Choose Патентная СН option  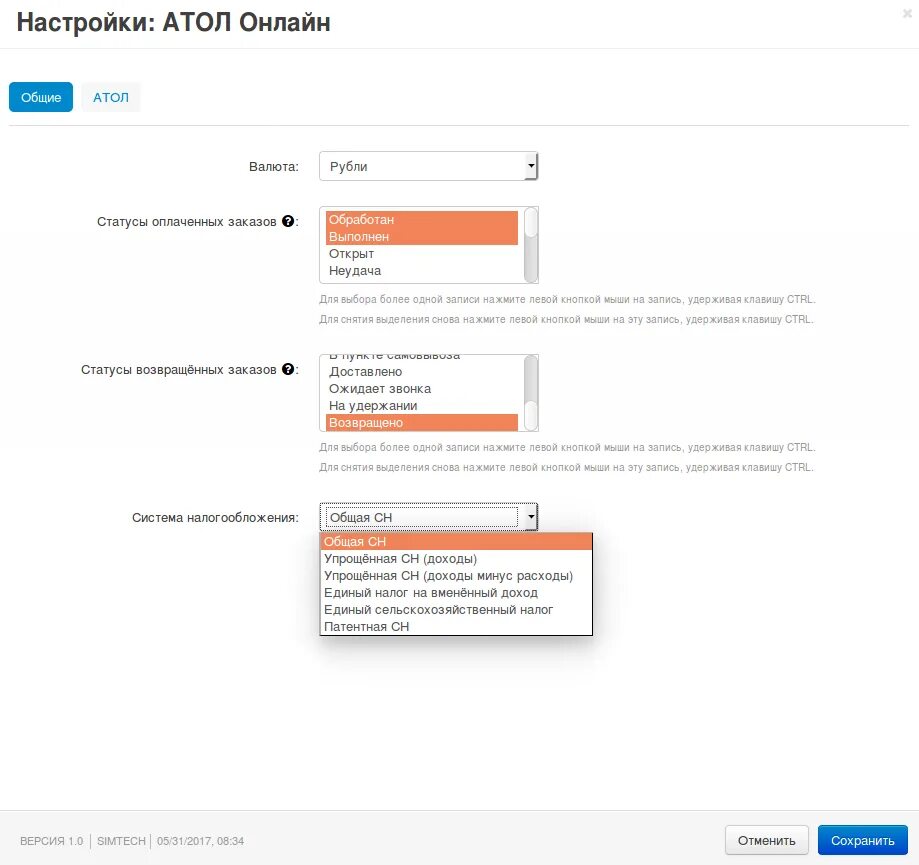456,626
